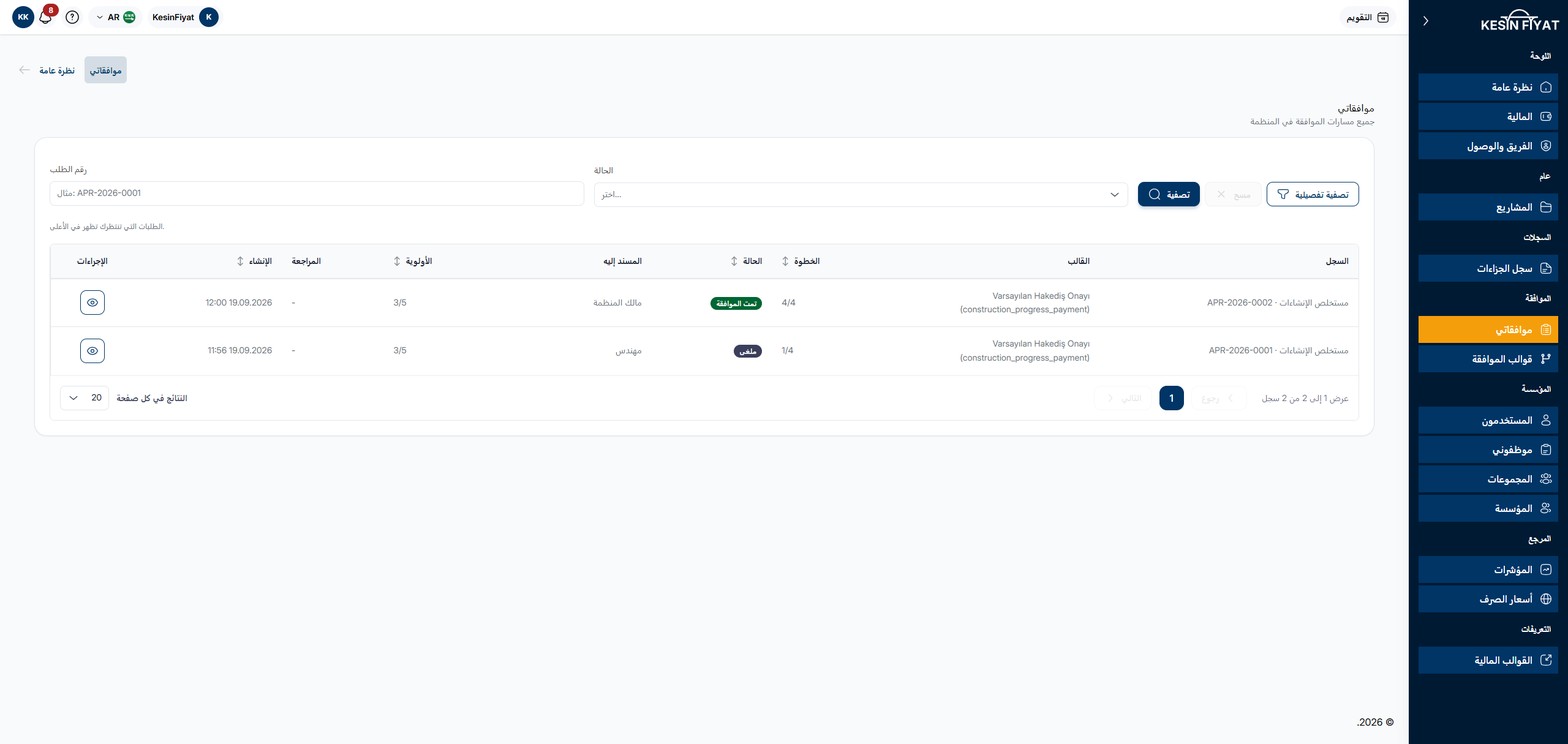This screenshot has width=1568, height=744.
Task: Open المؤسسة sidebar item
Action: point(1488,508)
